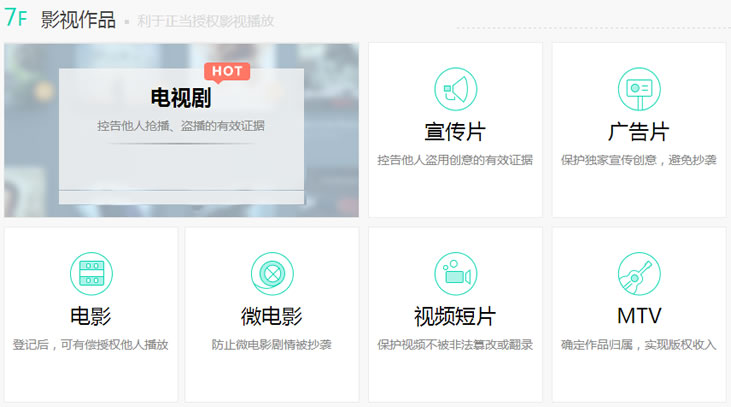Screen dimensions: 731x407
Task: Open the 视频短片 category title
Action: point(455,316)
